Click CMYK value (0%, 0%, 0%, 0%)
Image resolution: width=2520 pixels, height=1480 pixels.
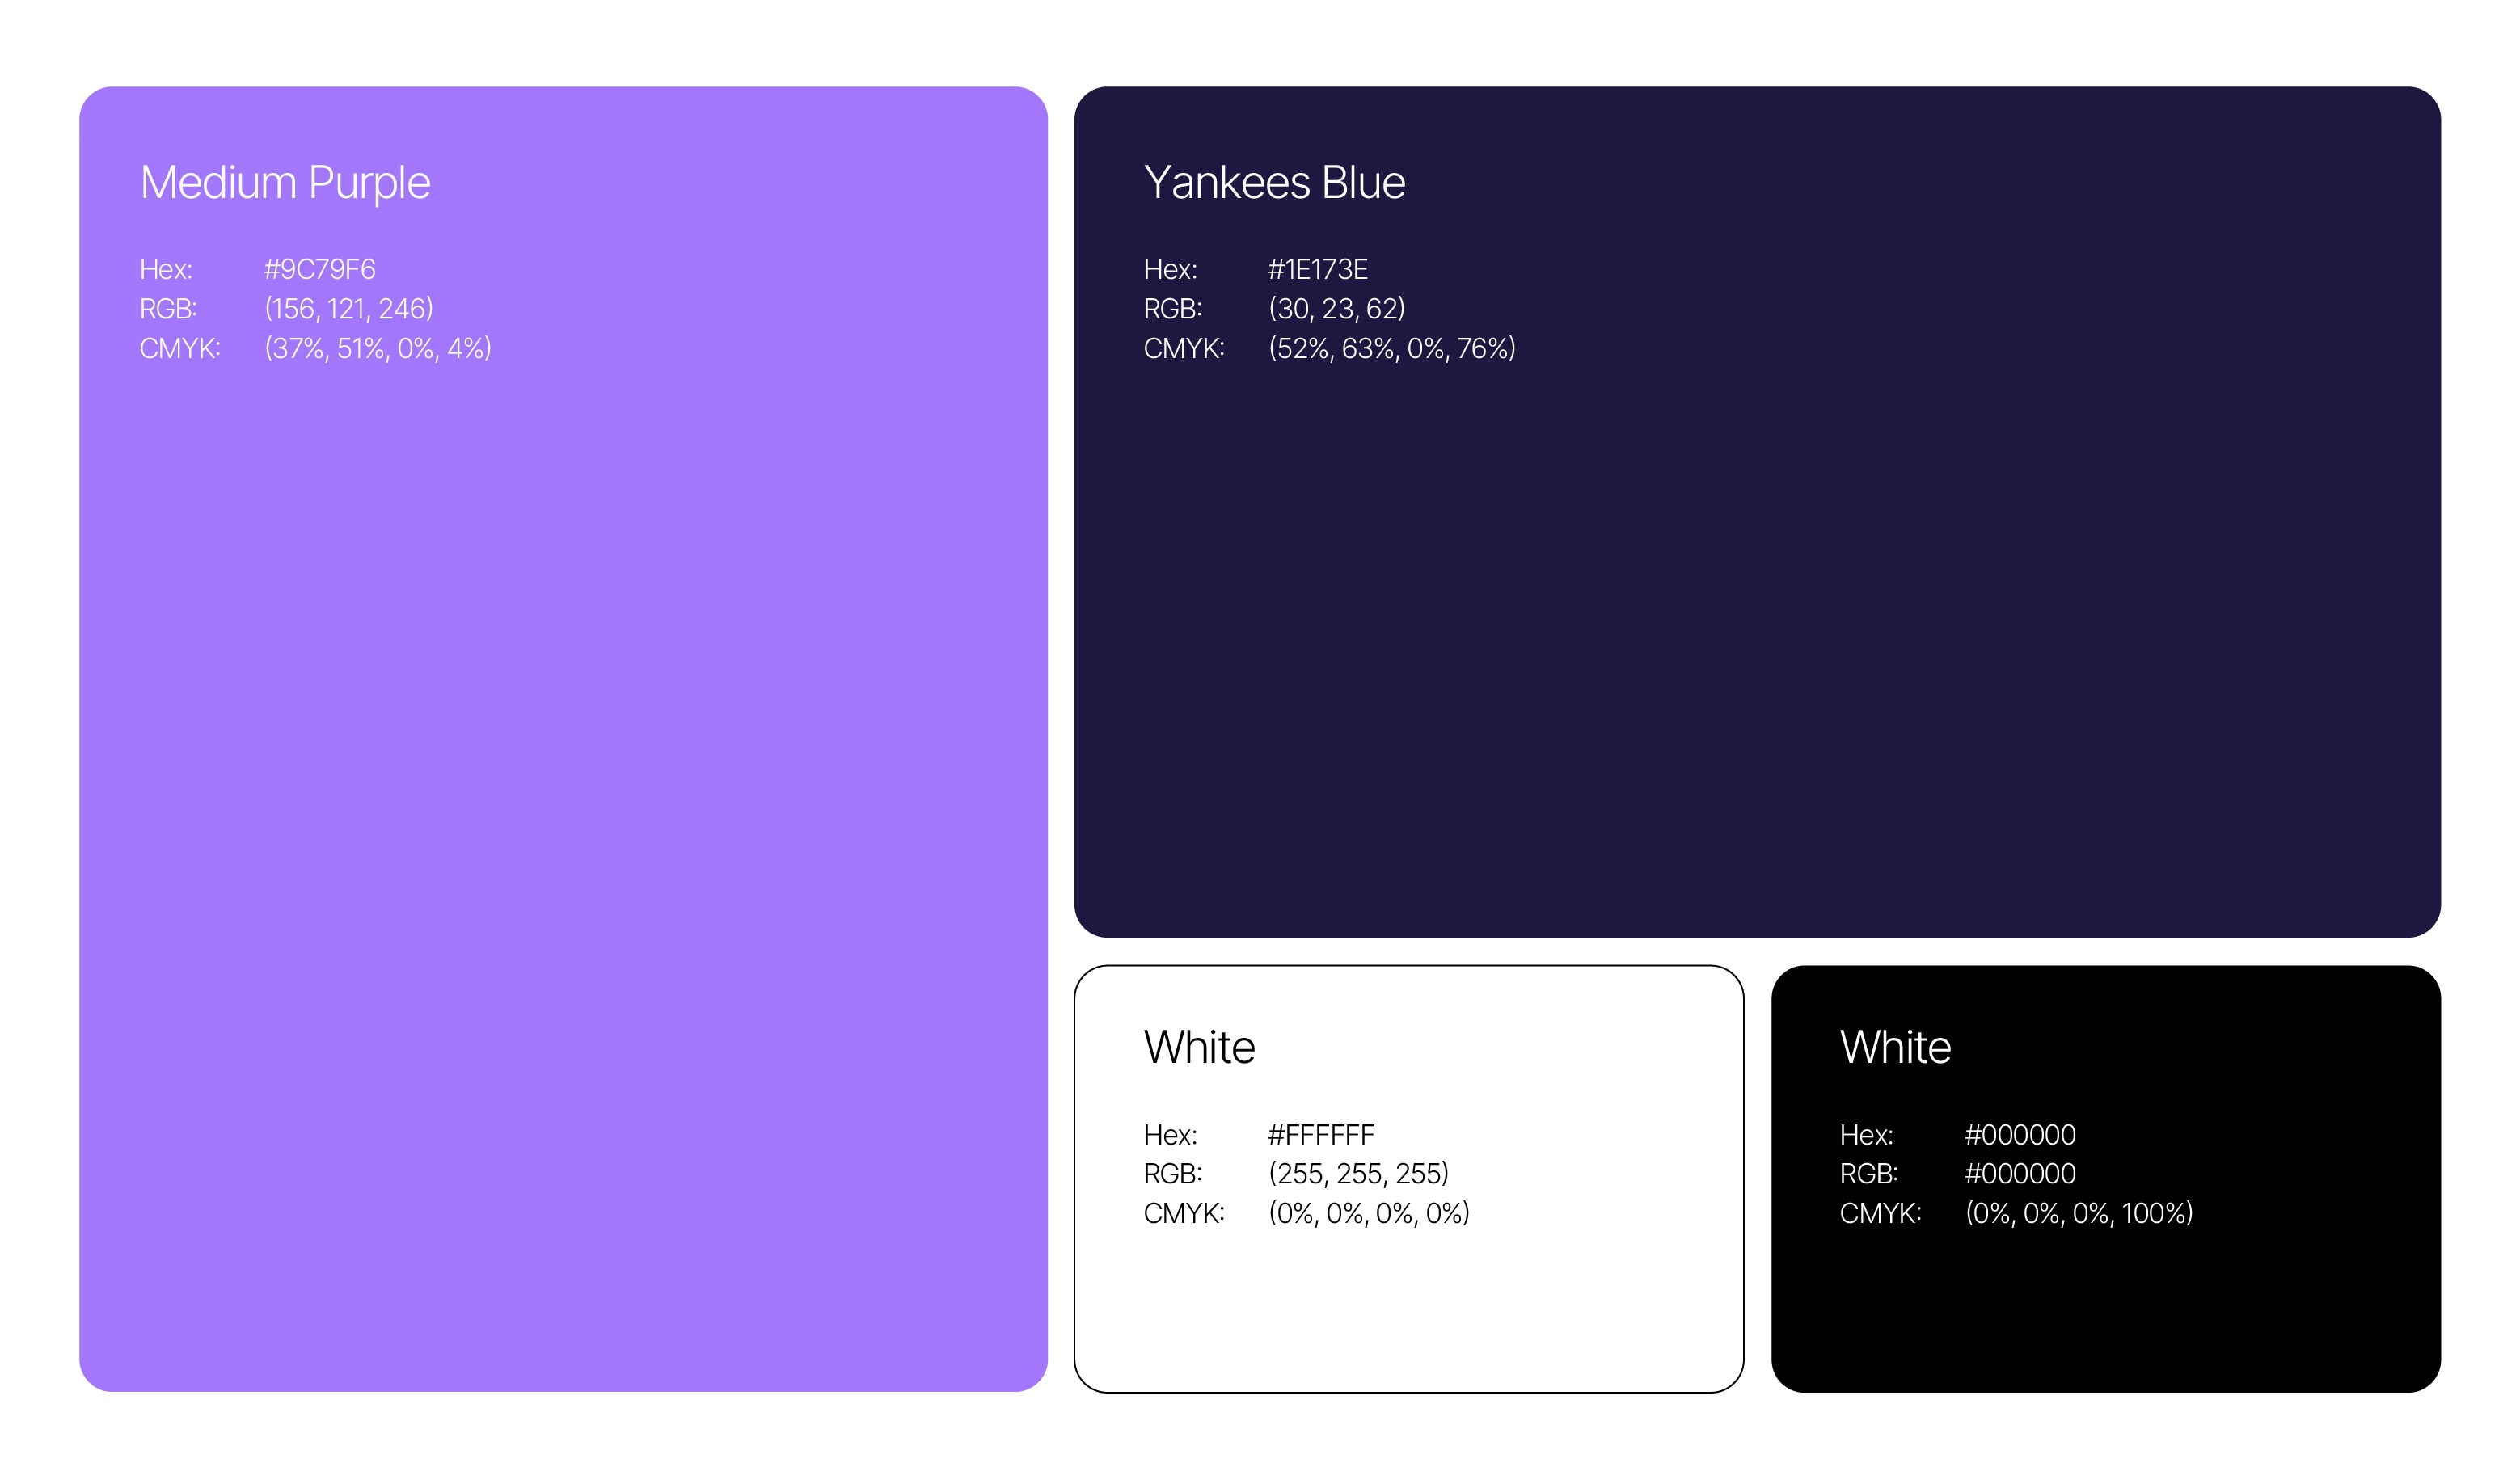coord(1368,1213)
